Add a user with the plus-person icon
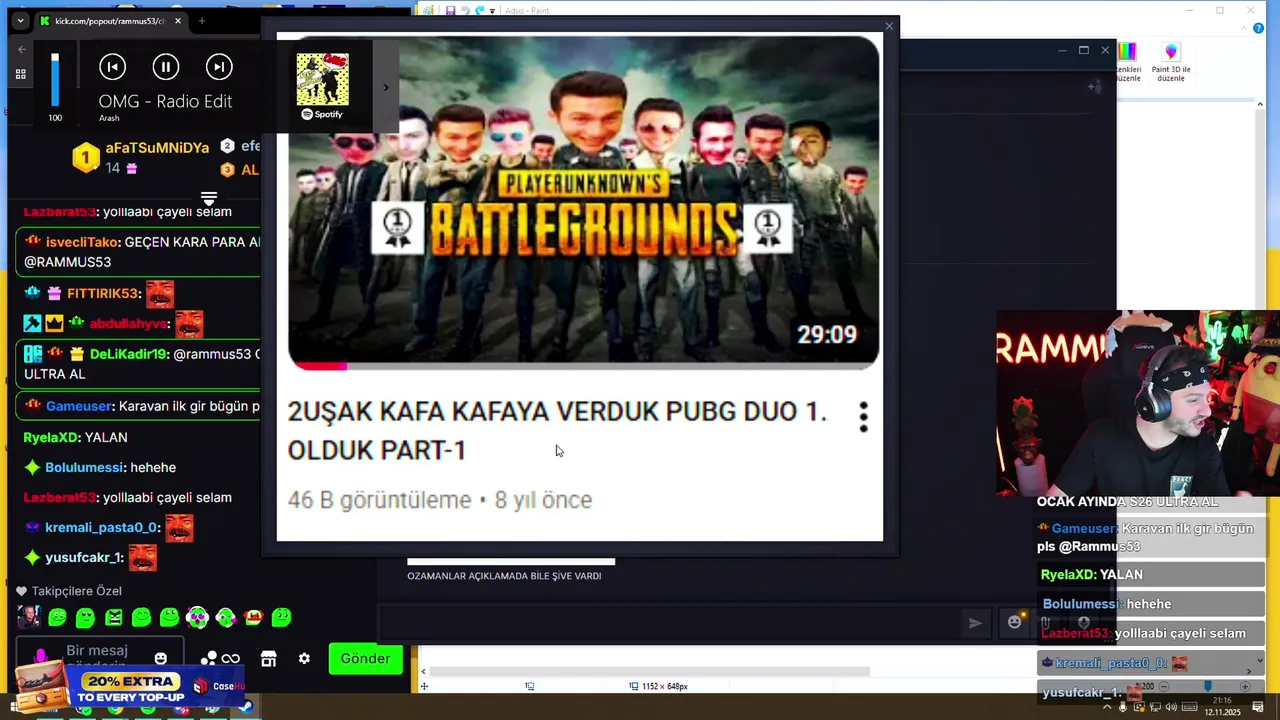Image resolution: width=1280 pixels, height=720 pixels. 1095,87
